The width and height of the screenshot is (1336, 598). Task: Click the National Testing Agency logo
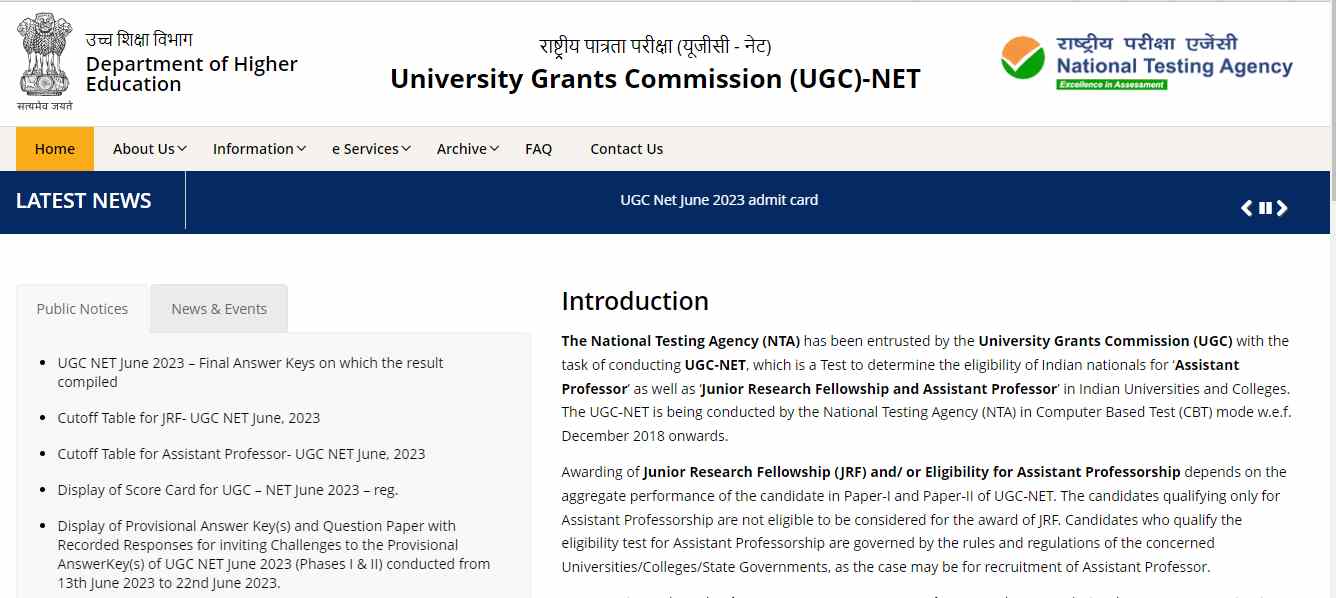click(x=1146, y=62)
